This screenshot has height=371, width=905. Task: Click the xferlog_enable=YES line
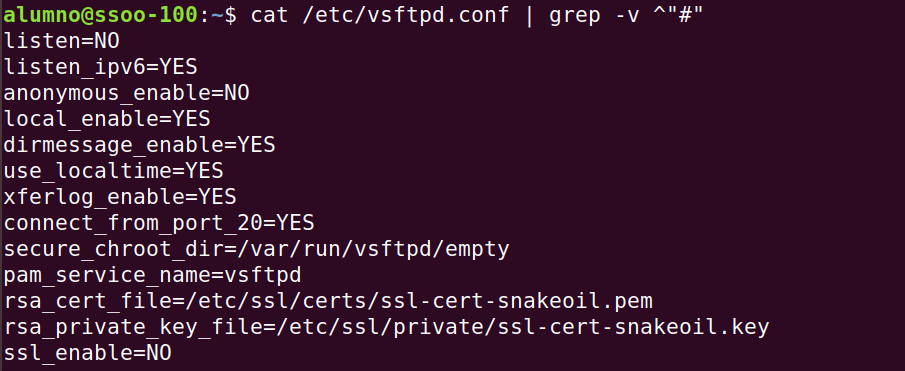click(120, 197)
